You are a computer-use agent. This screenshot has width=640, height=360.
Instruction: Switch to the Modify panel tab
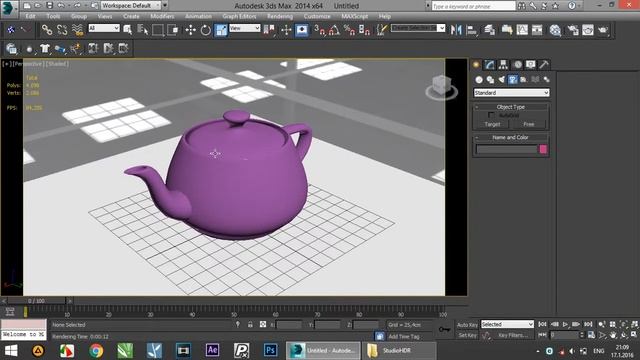pyautogui.click(x=489, y=64)
